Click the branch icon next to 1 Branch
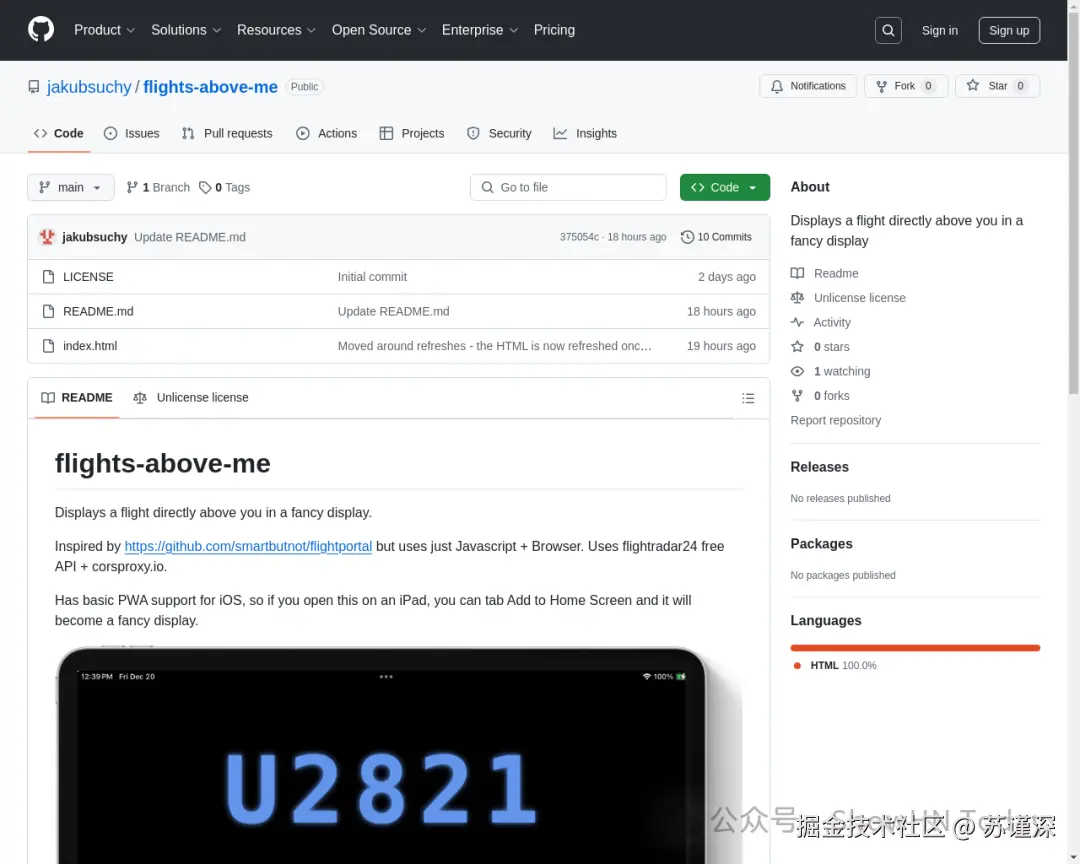This screenshot has width=1080, height=864. (132, 187)
